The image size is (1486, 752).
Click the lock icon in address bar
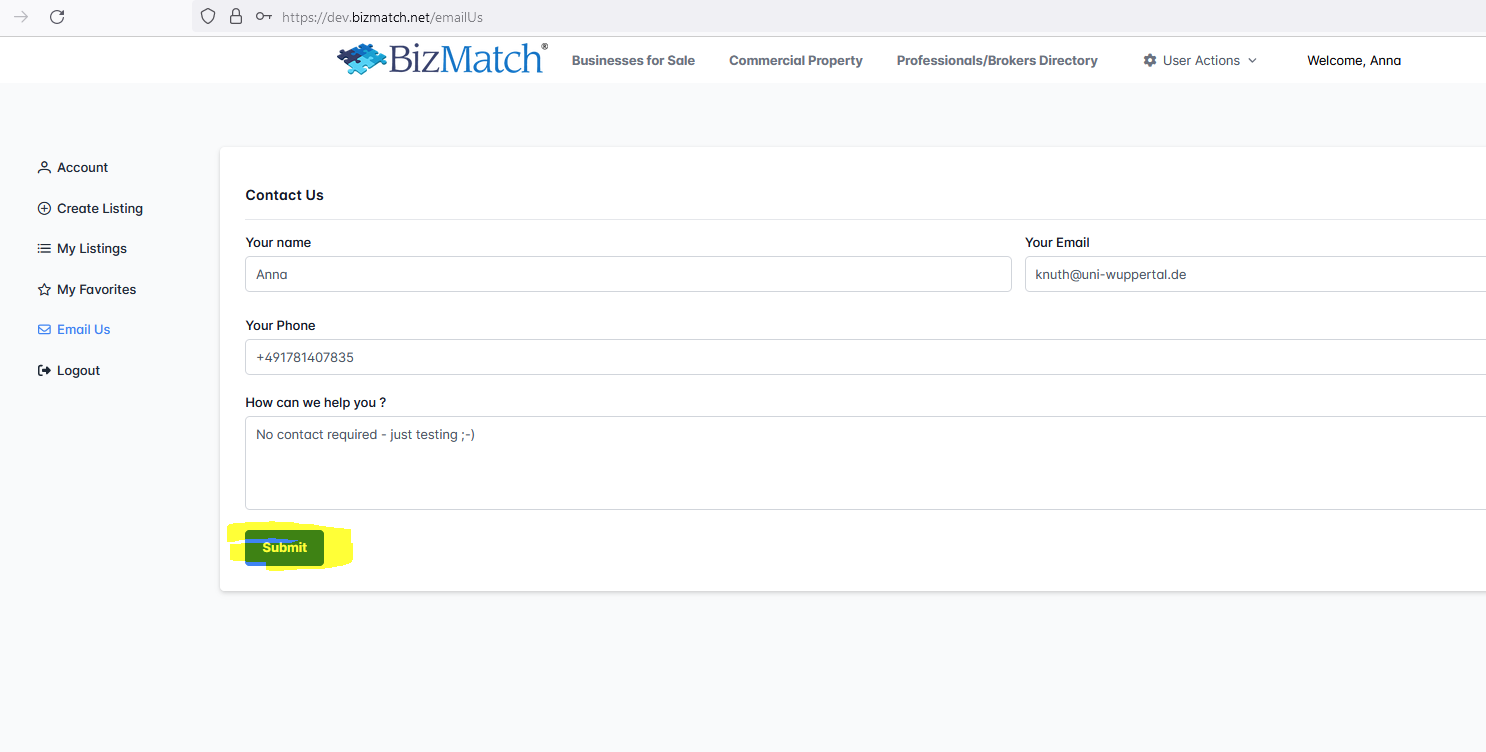point(236,17)
